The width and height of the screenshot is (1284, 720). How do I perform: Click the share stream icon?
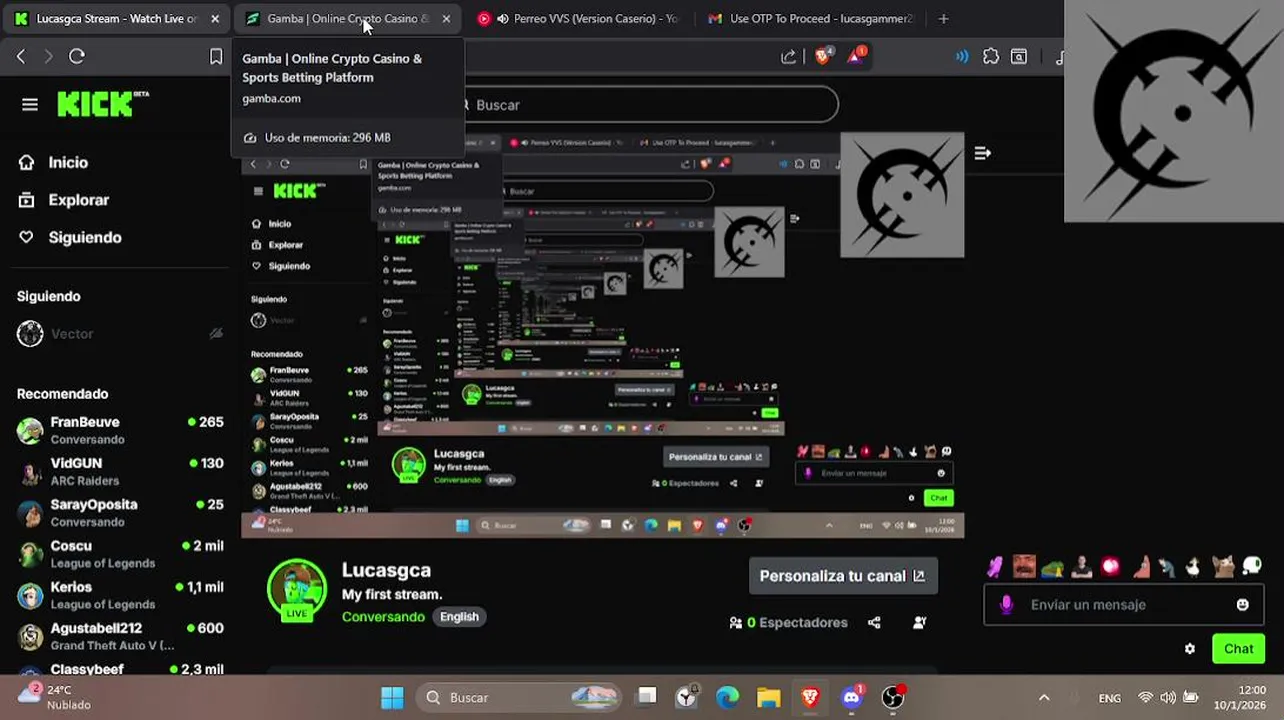coord(874,623)
